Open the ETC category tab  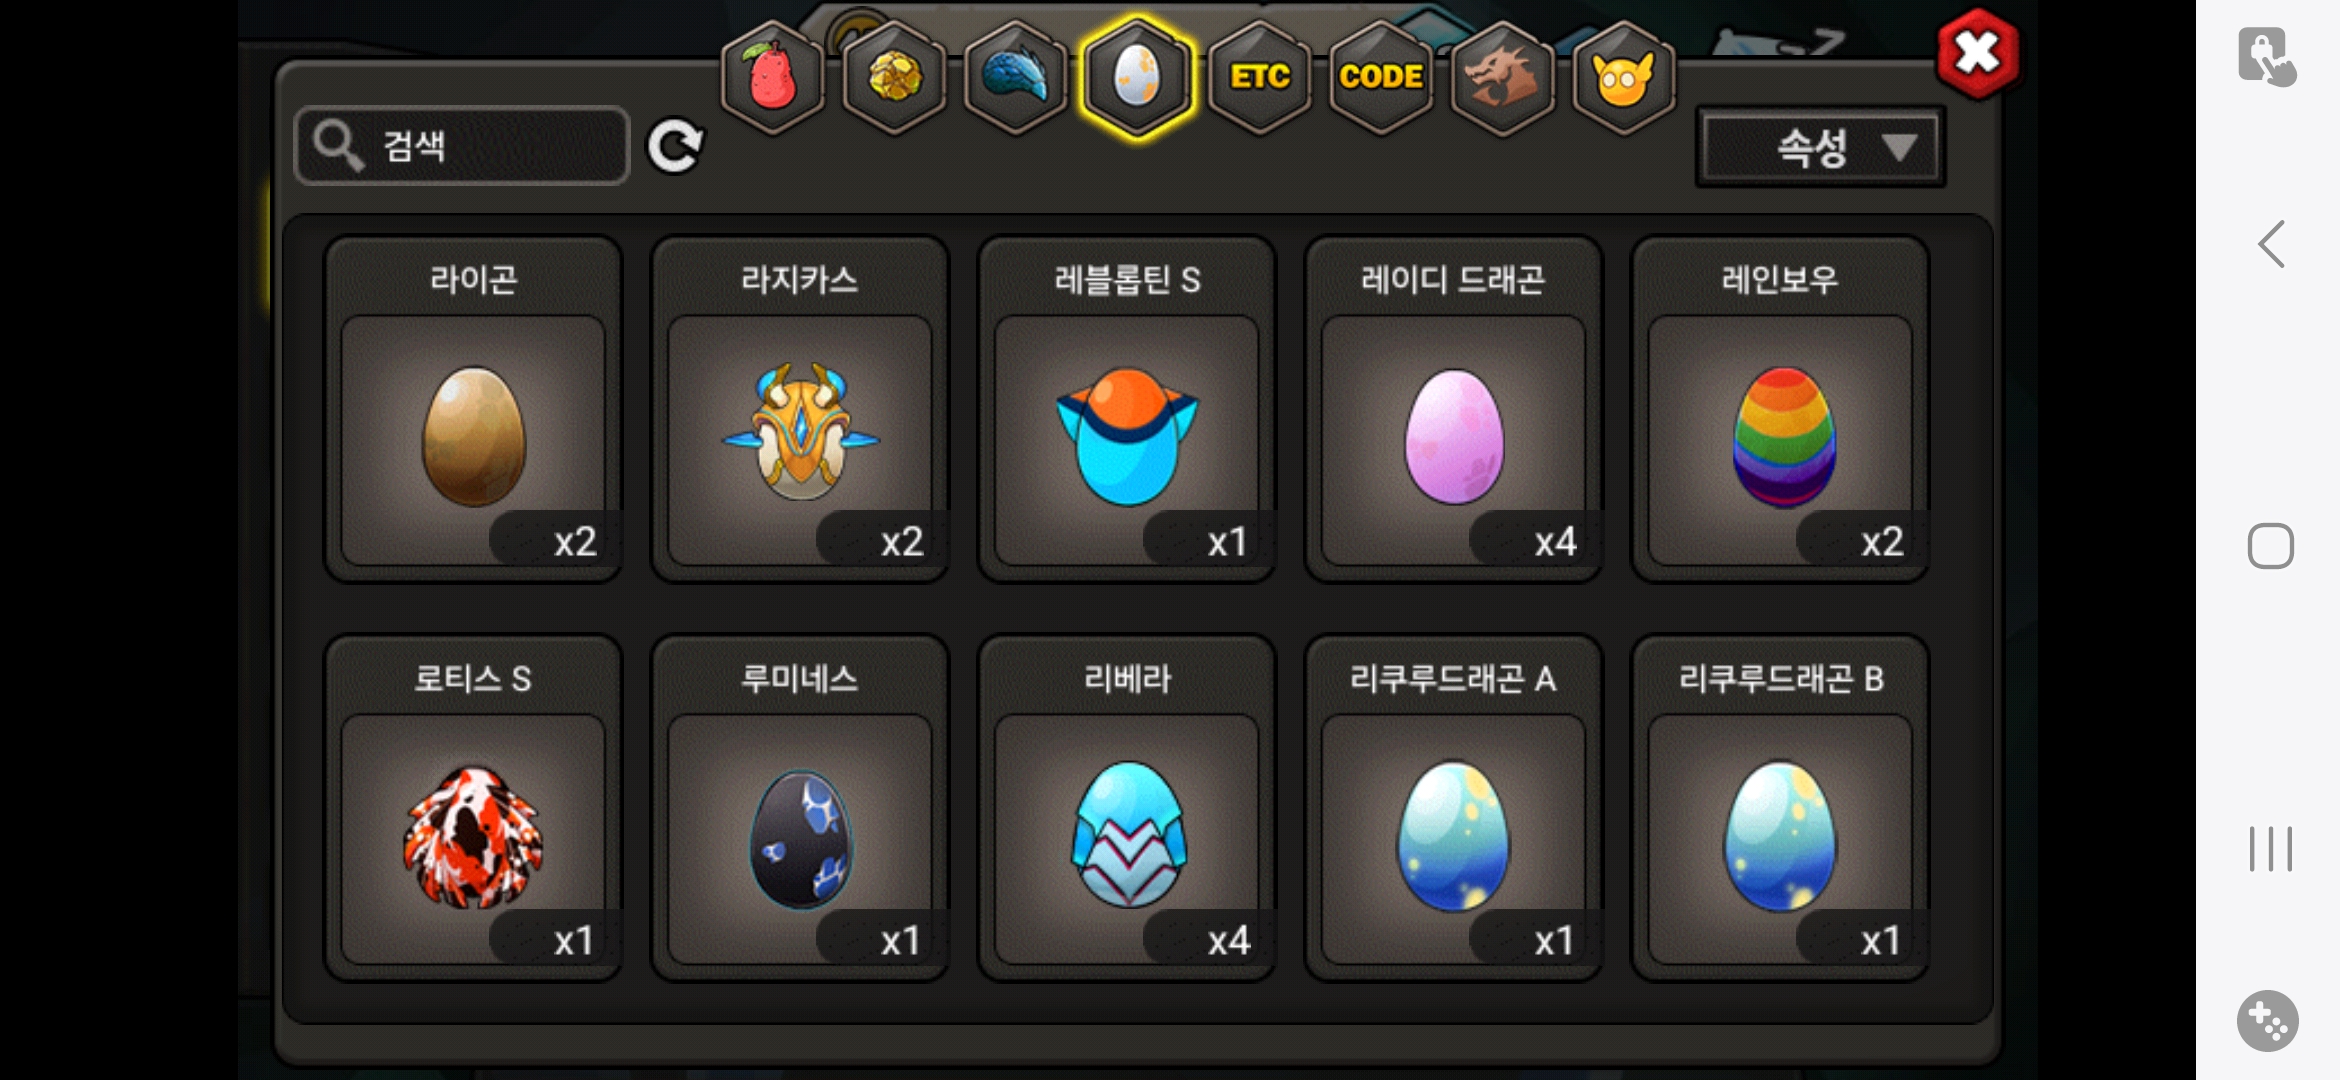pos(1259,78)
